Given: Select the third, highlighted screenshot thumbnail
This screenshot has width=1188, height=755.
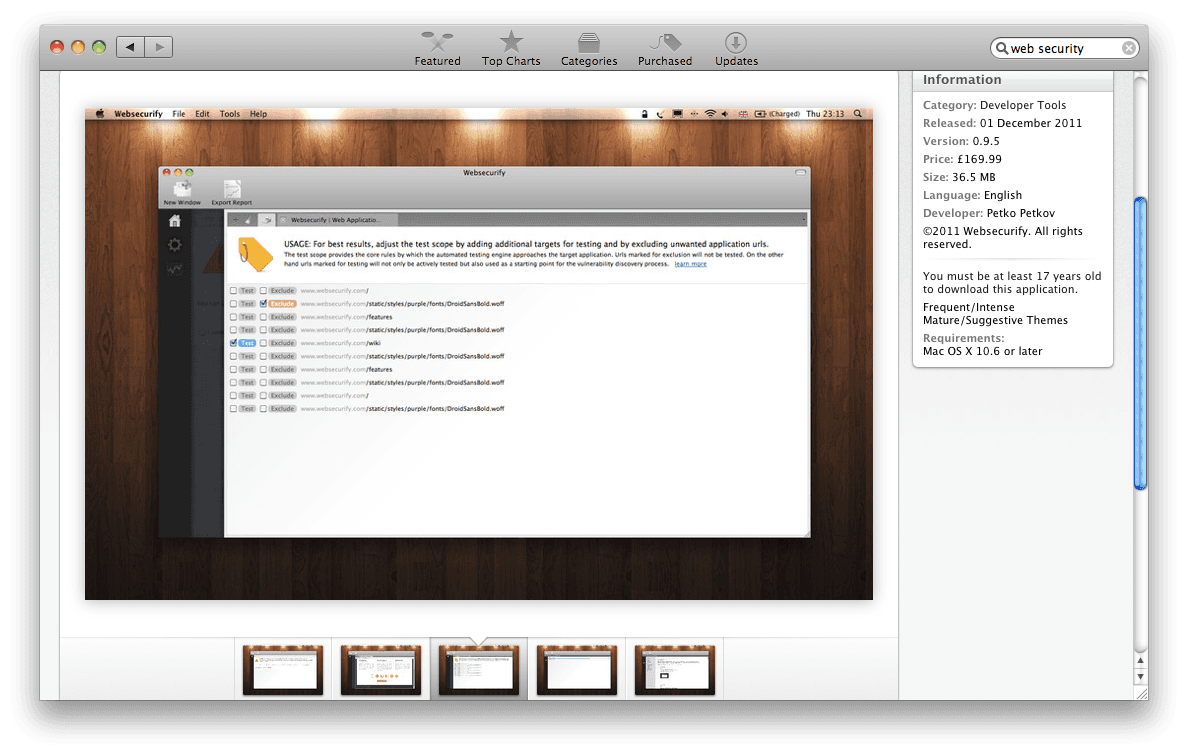Looking at the screenshot, I should click(479, 669).
